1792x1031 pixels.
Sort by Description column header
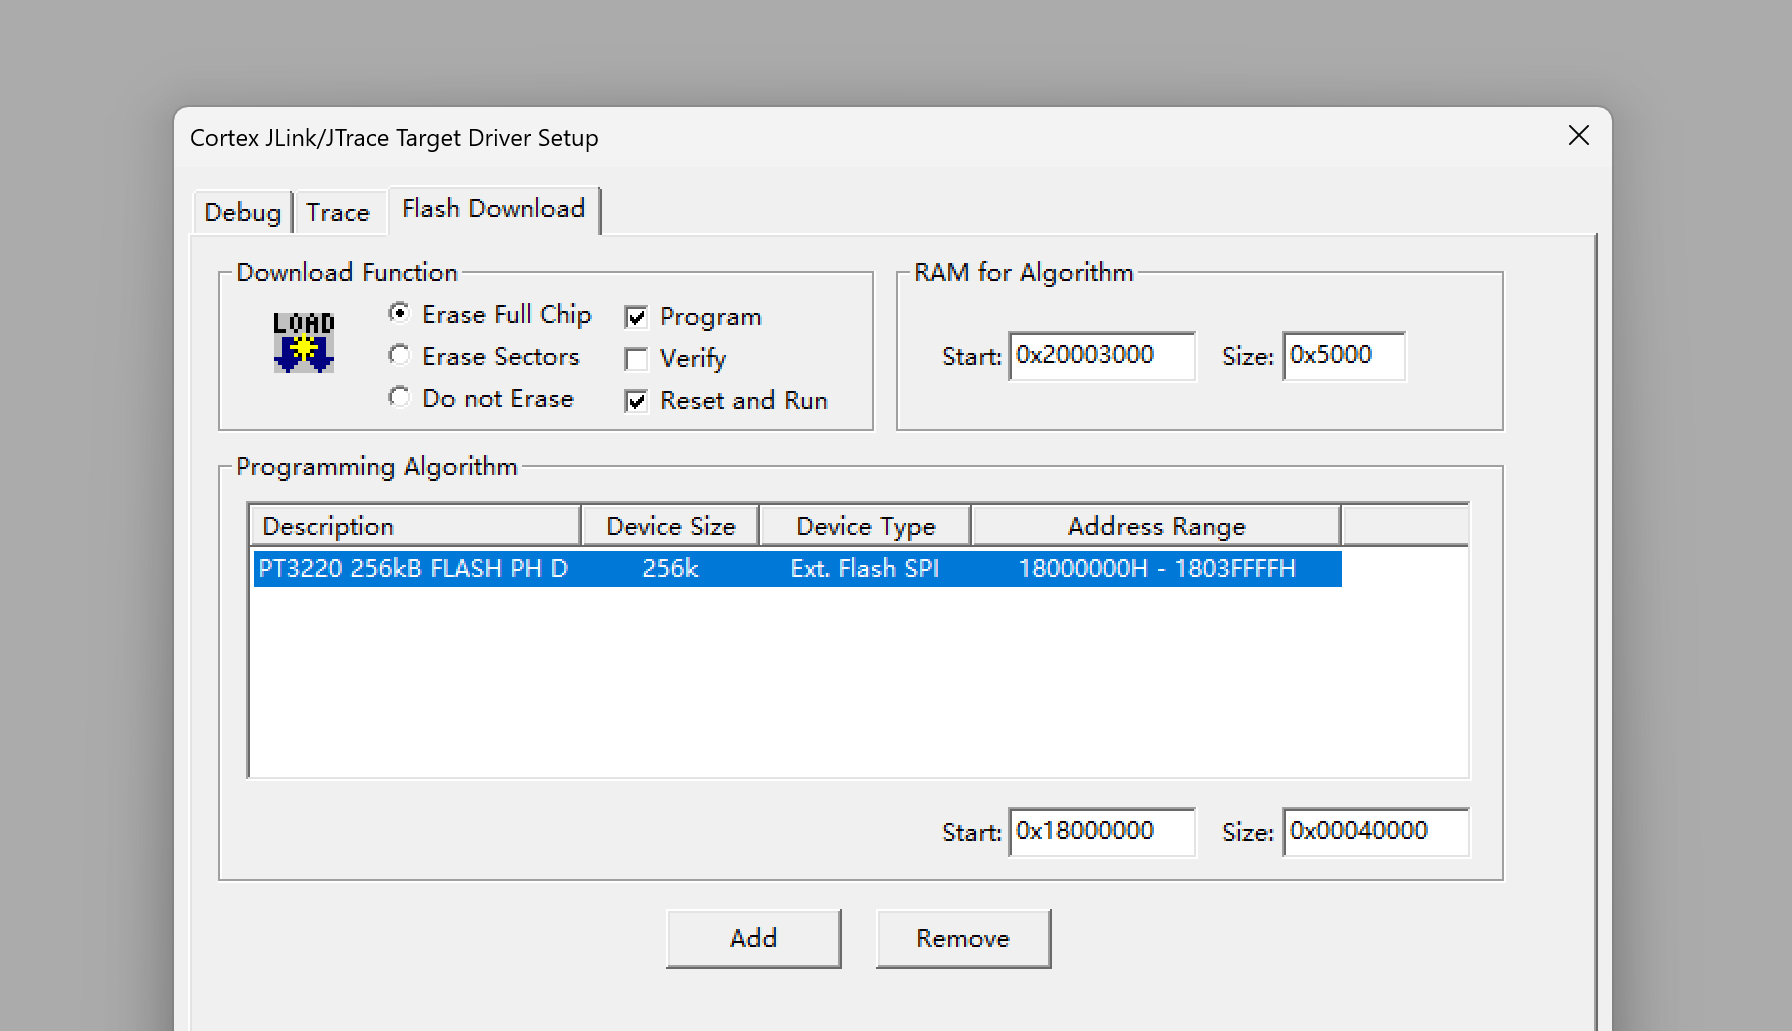pos(414,526)
